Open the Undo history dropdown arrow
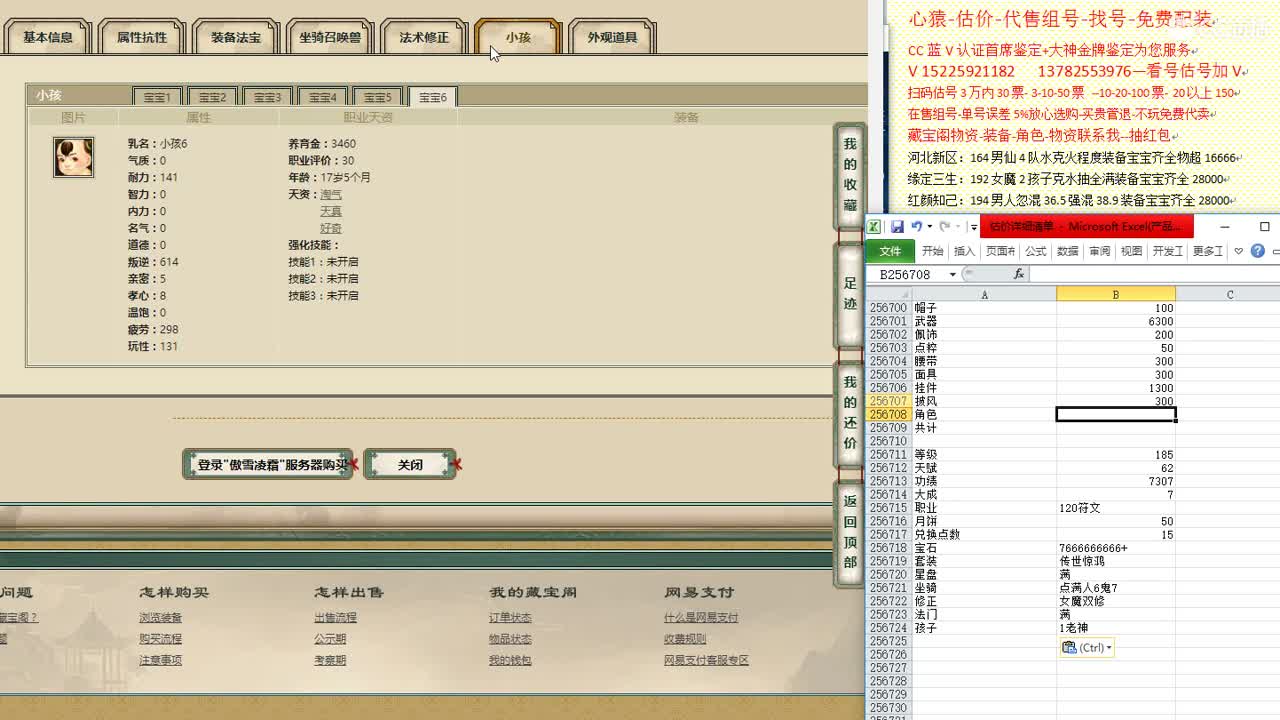Screen dimensions: 1280x720 [930, 227]
